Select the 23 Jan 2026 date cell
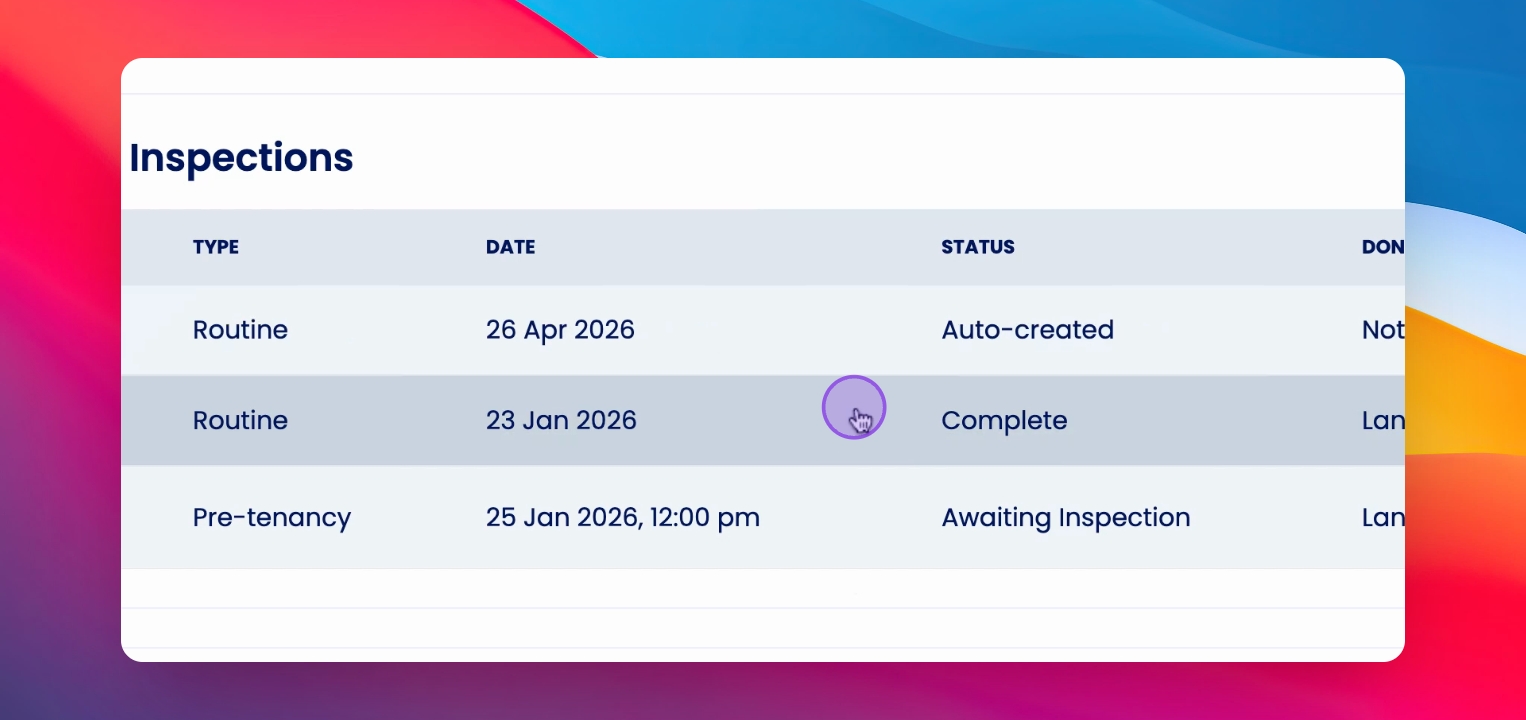Image resolution: width=1526 pixels, height=720 pixels. pyautogui.click(x=561, y=420)
